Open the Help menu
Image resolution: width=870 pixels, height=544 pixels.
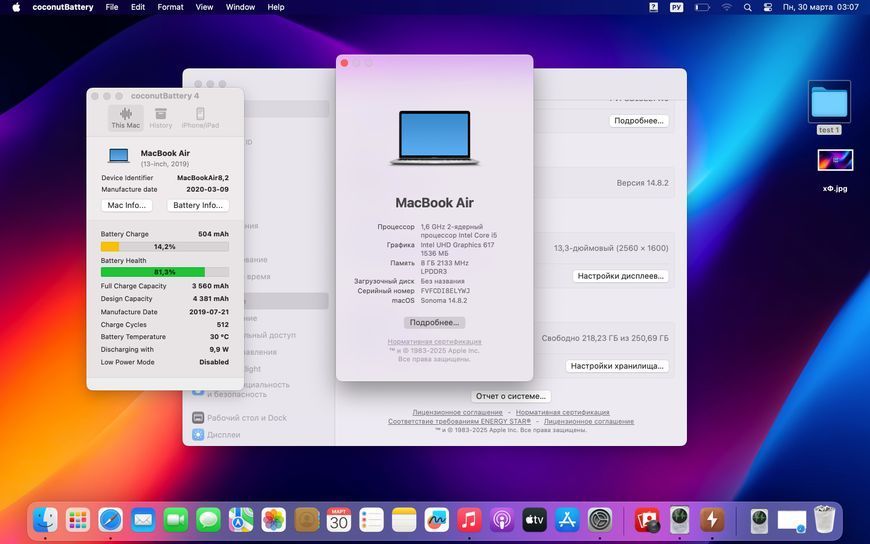point(276,7)
